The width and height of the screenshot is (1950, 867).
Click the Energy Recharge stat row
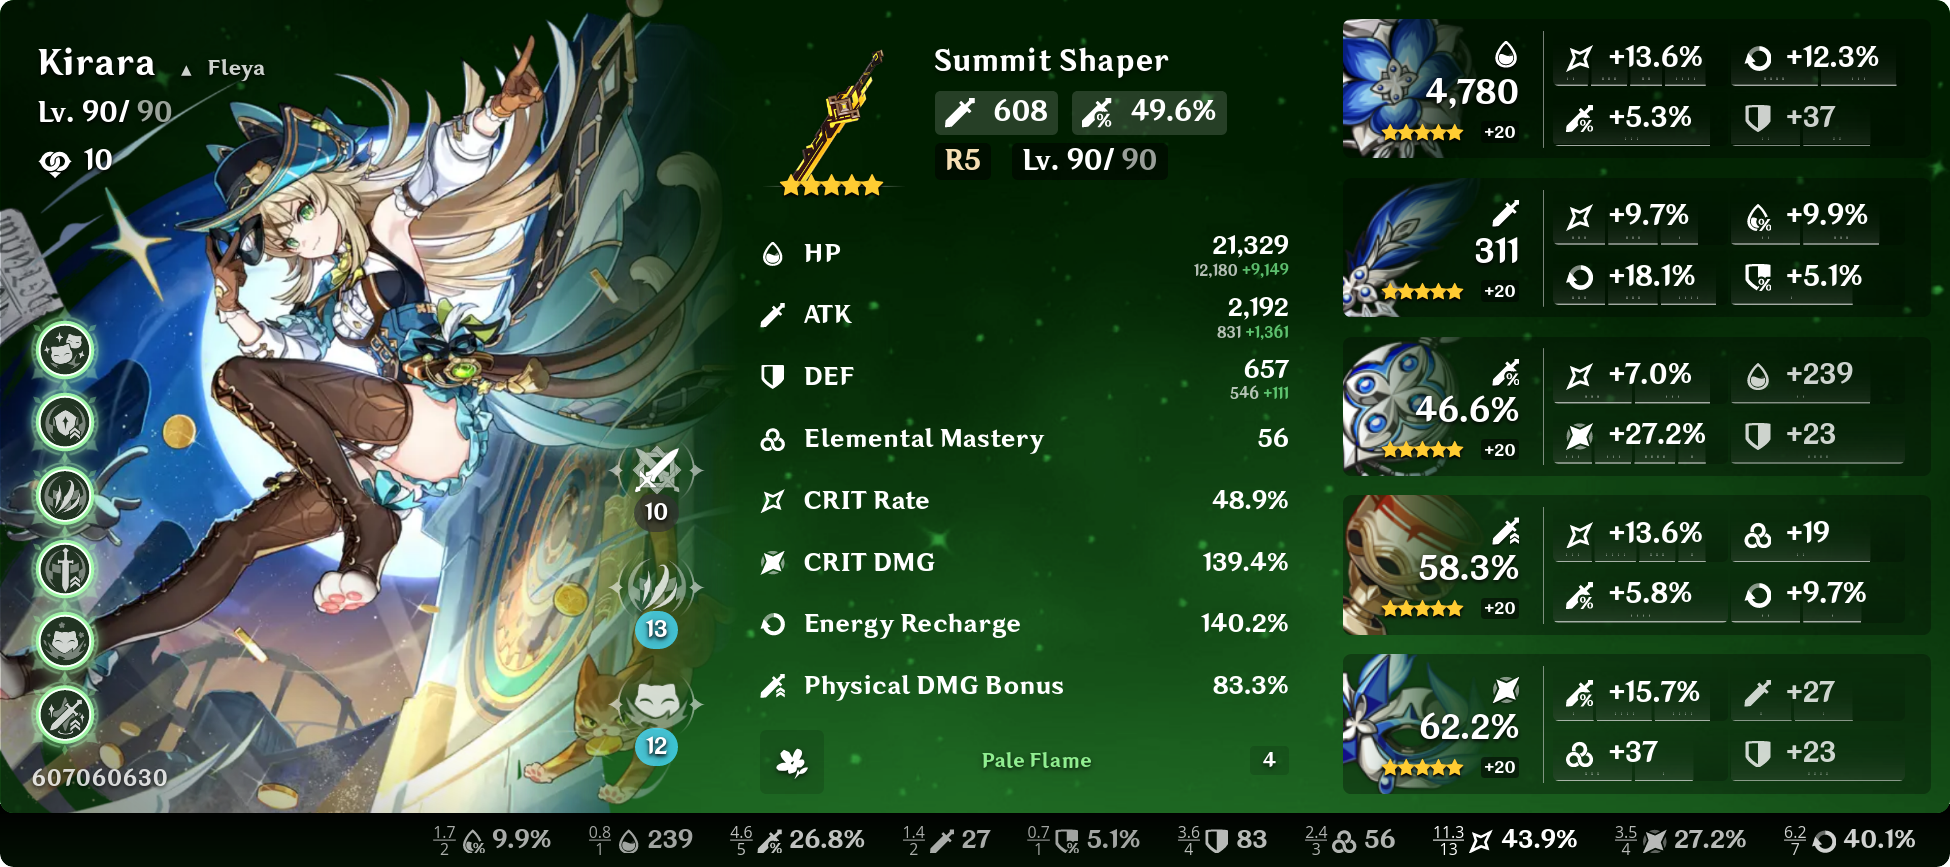1024,624
